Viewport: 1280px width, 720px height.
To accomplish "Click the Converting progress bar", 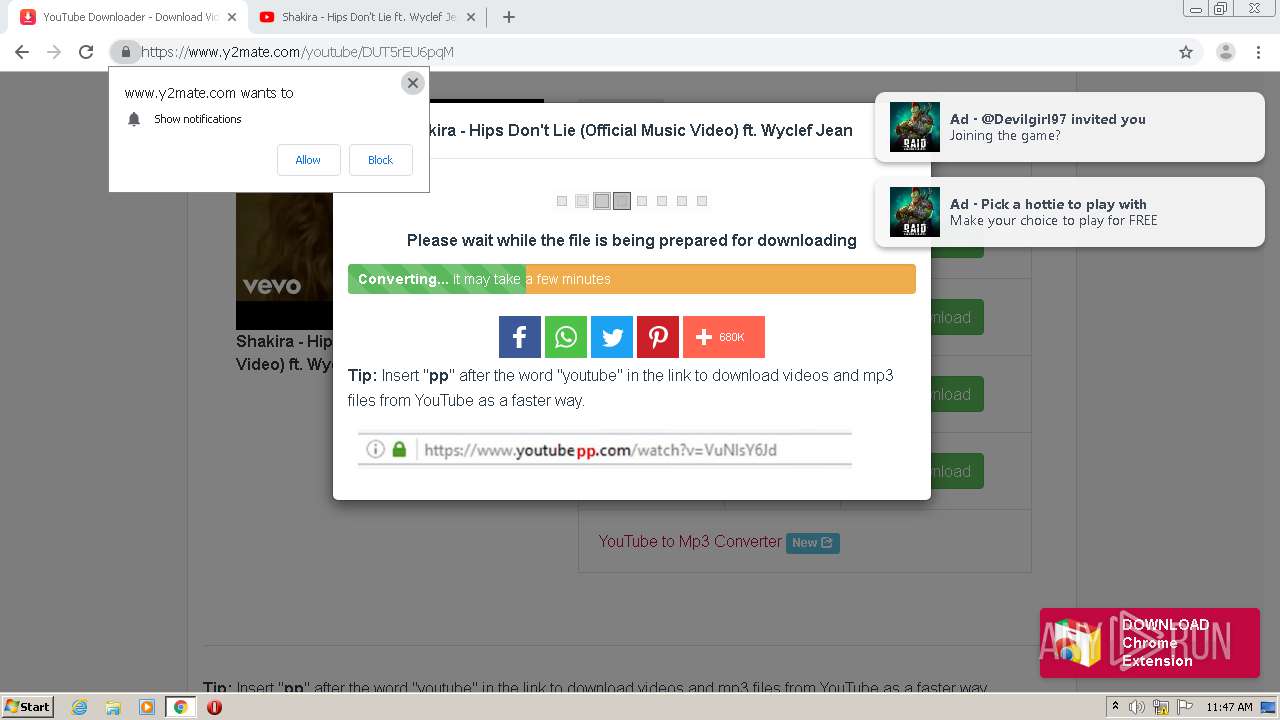I will [632, 279].
